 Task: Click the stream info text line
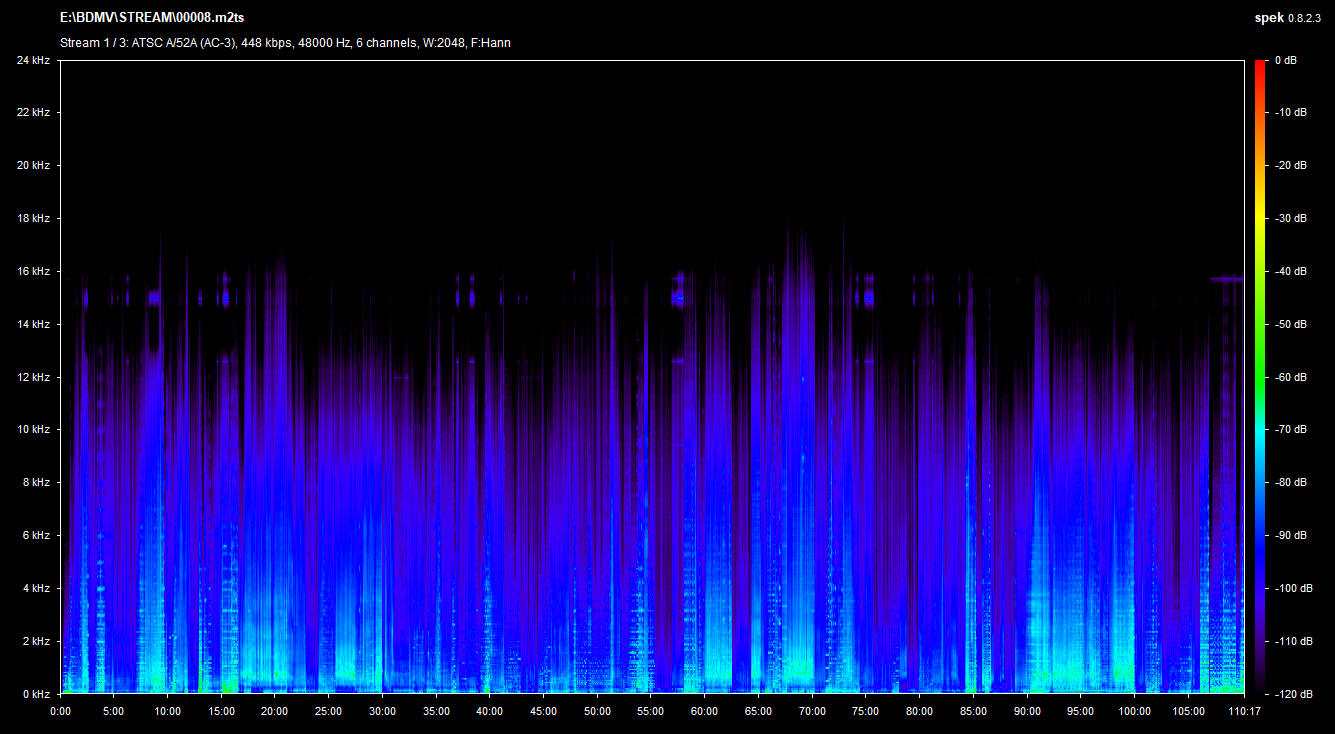(x=285, y=43)
